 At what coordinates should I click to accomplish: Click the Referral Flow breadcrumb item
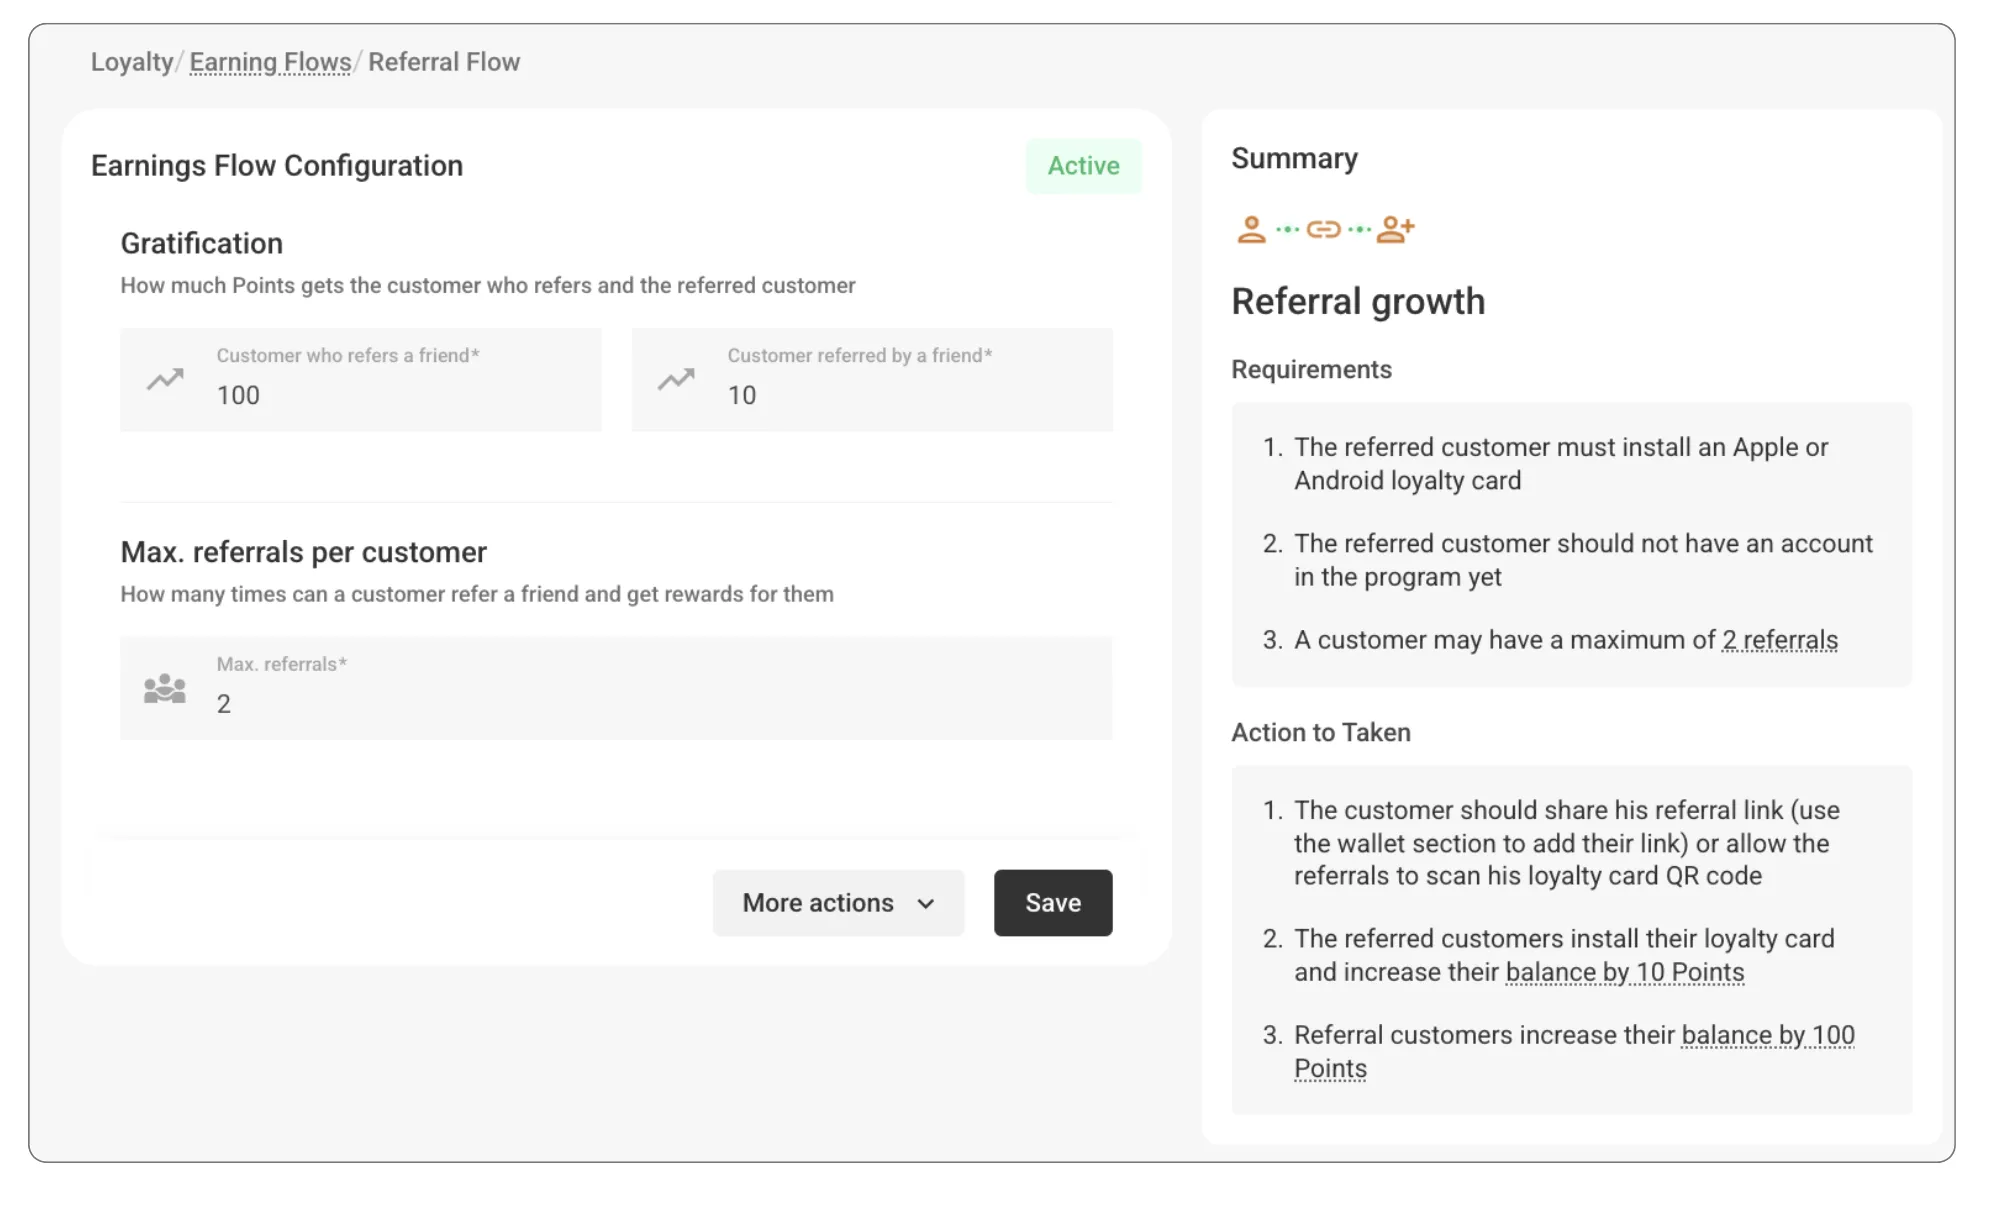(444, 62)
